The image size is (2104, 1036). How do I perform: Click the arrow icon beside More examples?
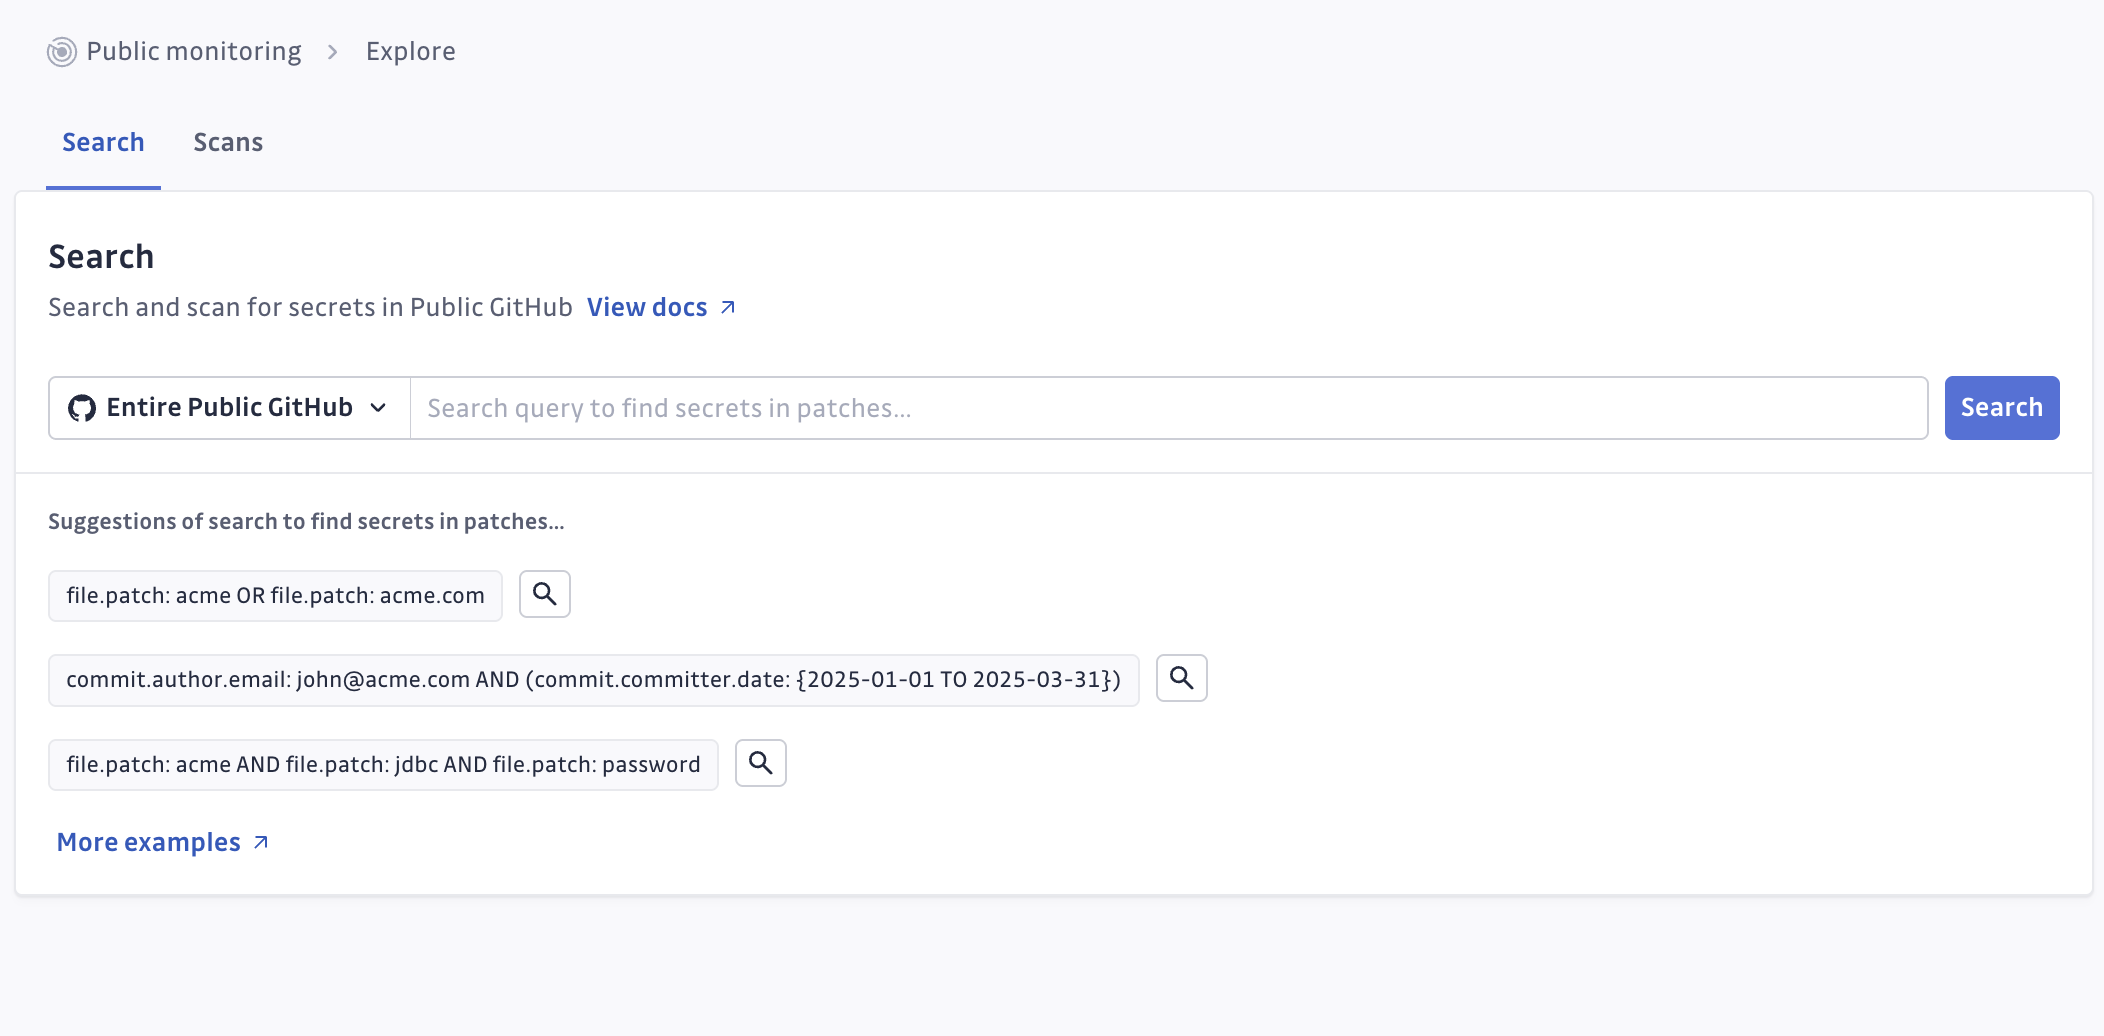261,843
